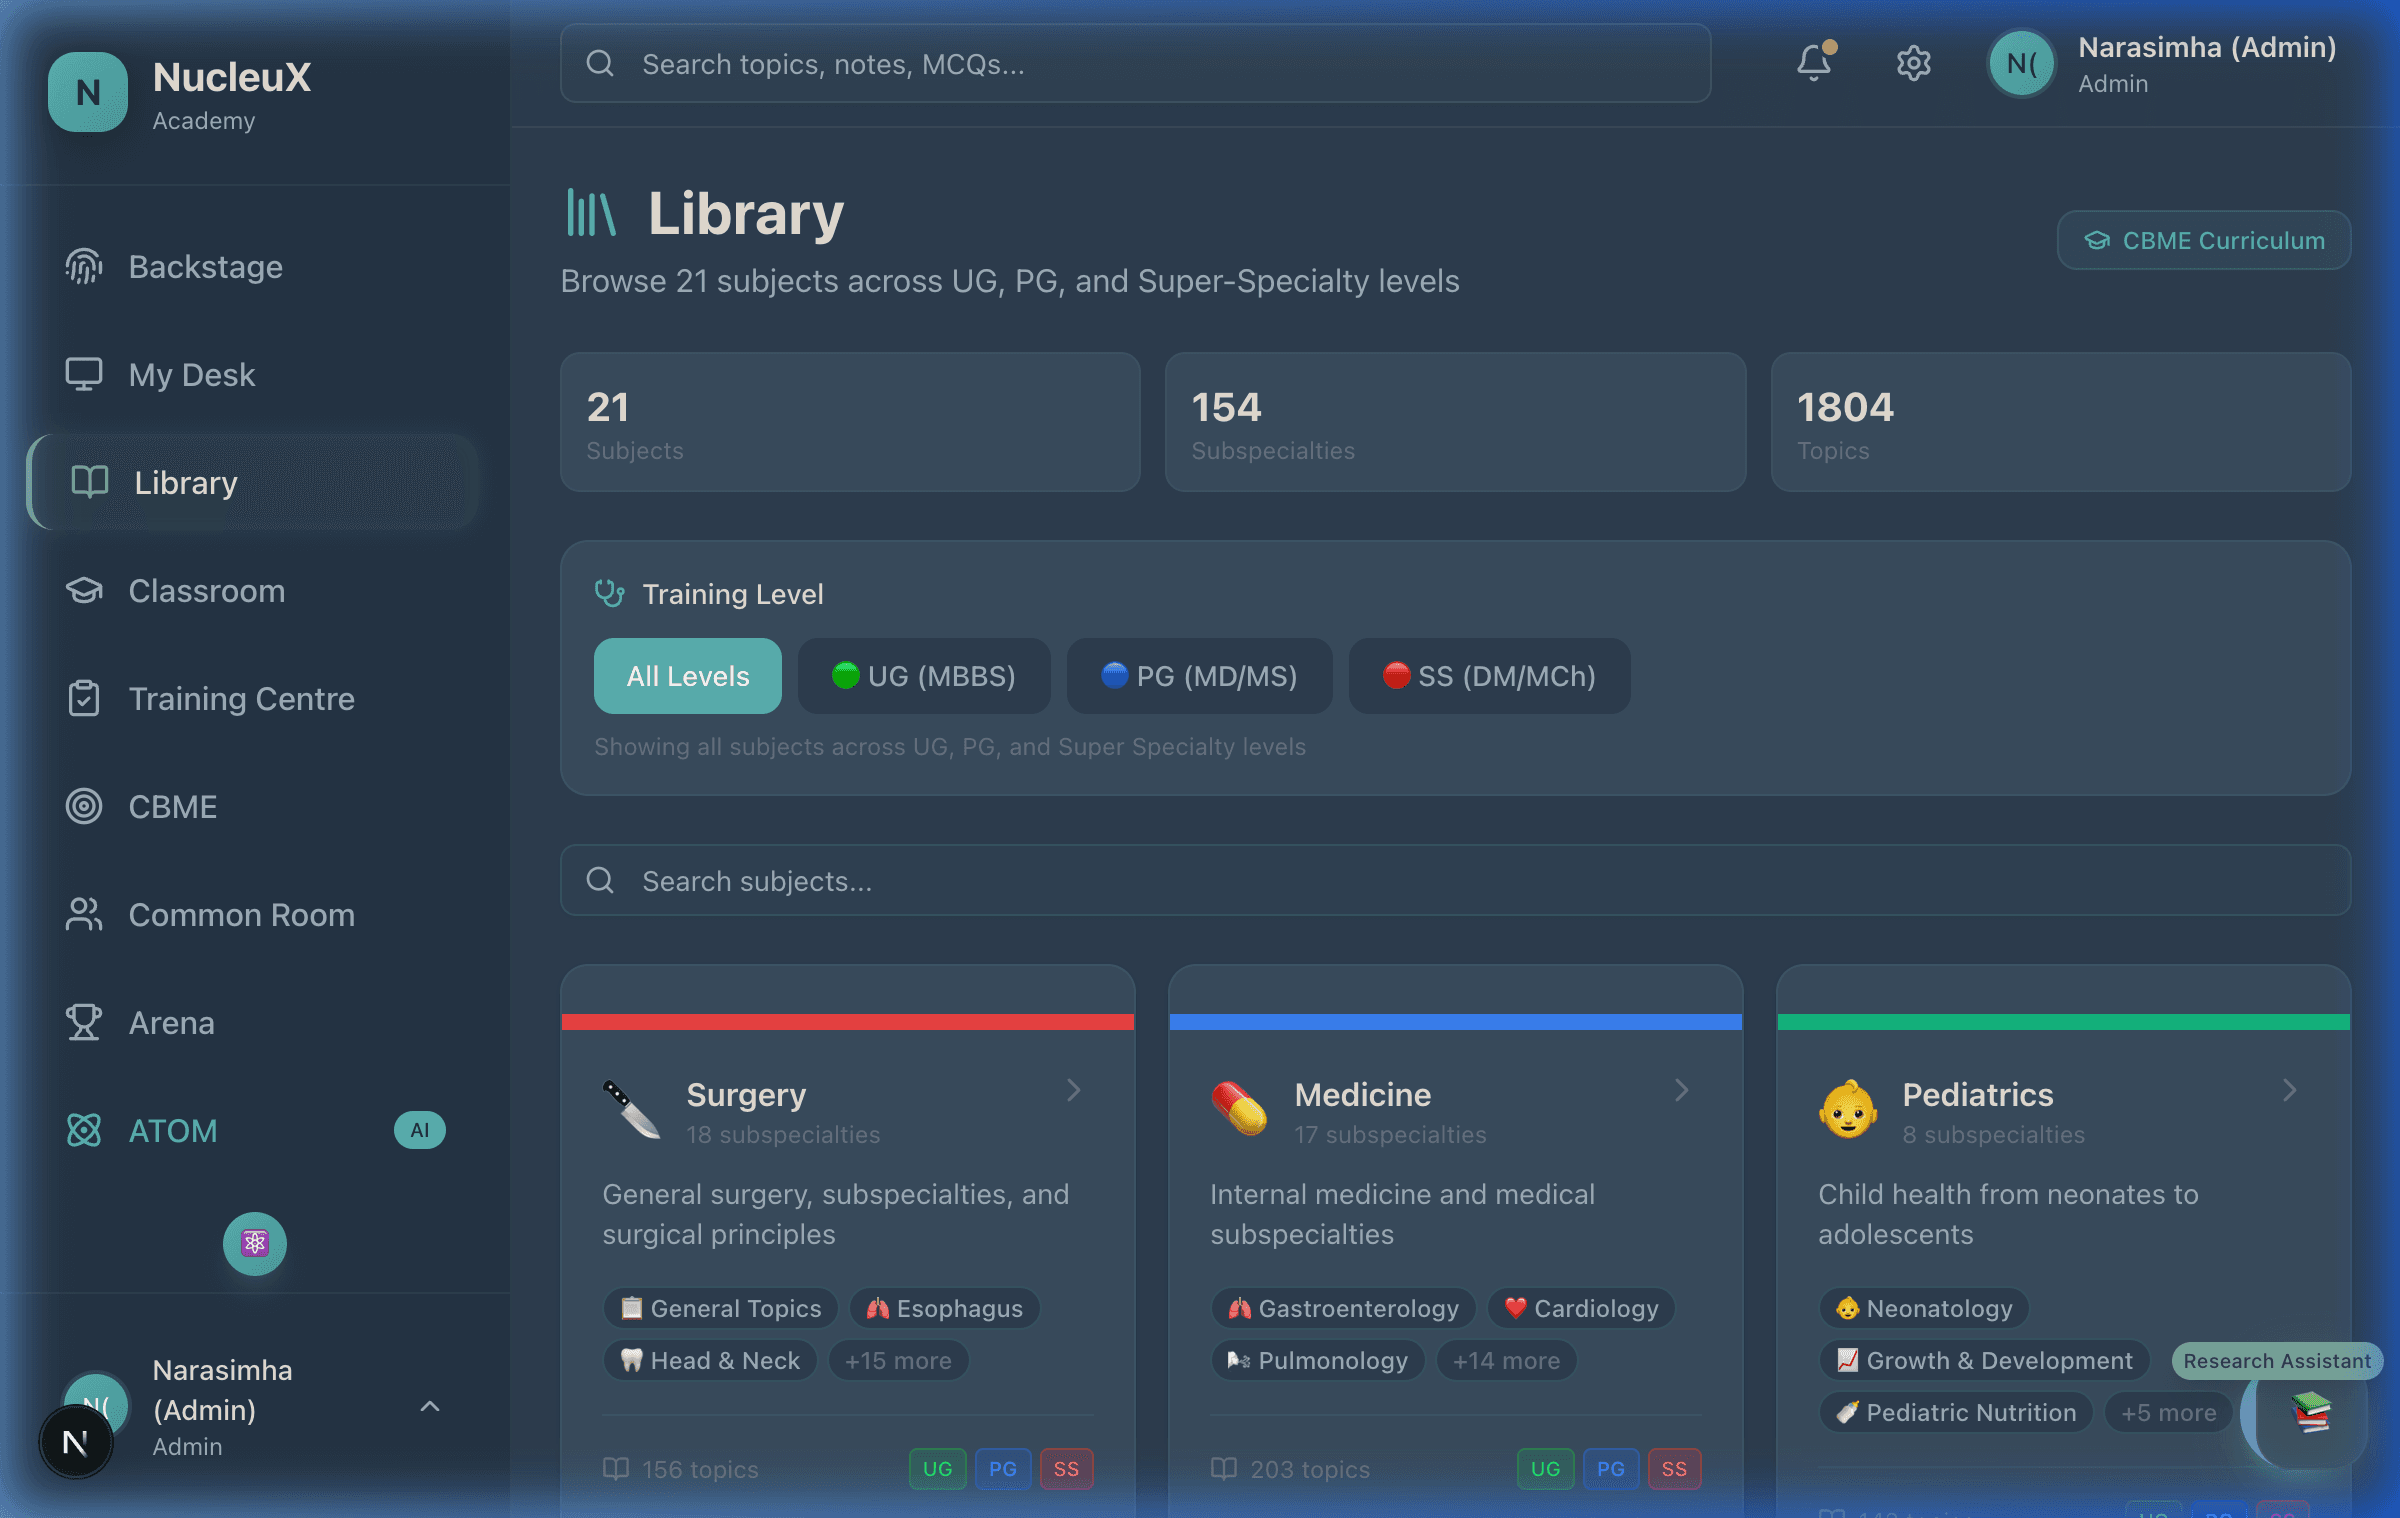Select the My Desk monitor icon
Image resolution: width=2400 pixels, height=1518 pixels.
[84, 374]
